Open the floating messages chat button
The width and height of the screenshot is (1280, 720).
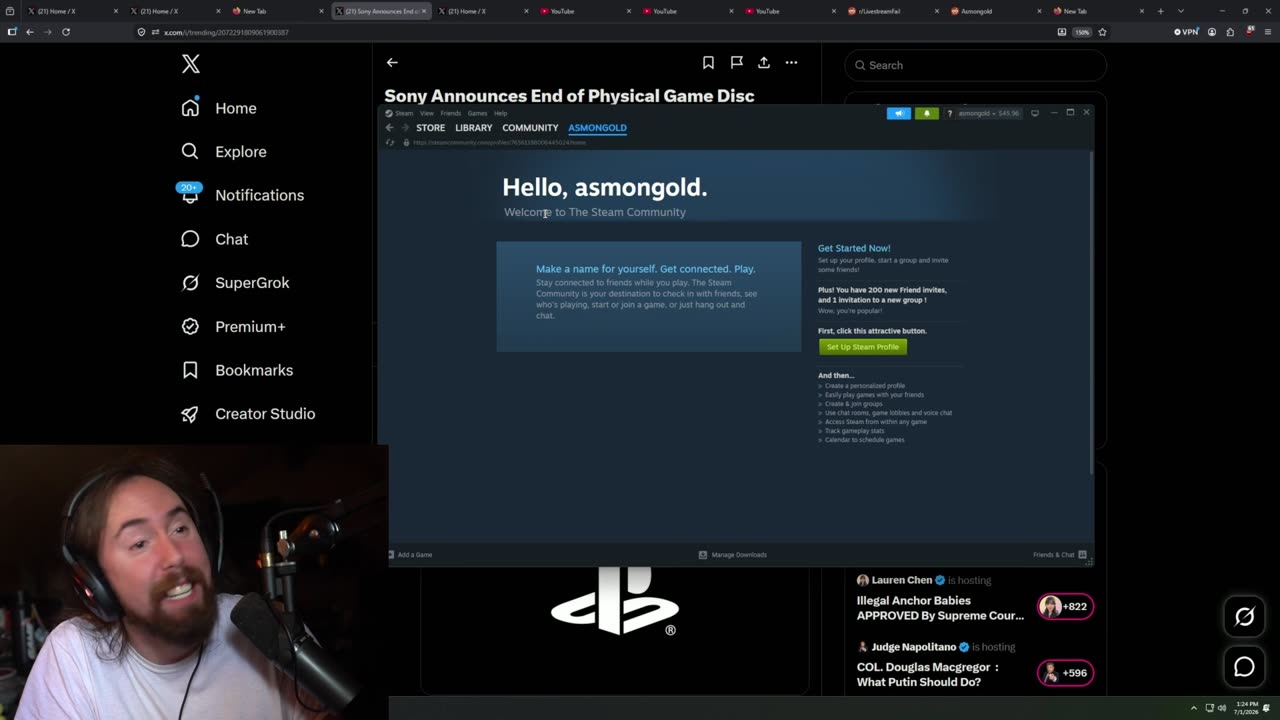[x=1244, y=666]
